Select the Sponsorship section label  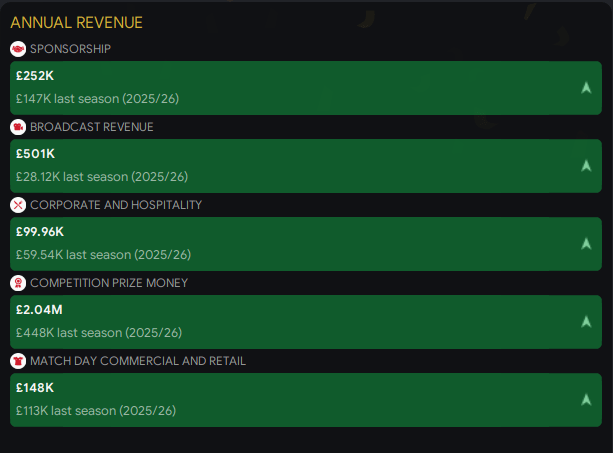[x=70, y=49]
